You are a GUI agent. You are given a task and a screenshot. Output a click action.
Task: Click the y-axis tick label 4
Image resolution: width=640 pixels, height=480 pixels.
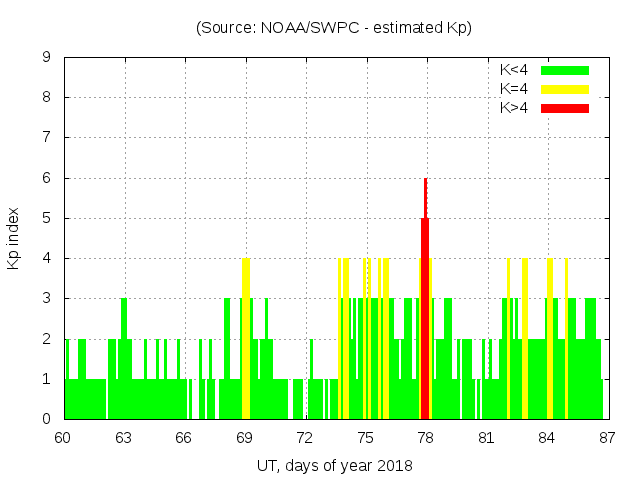point(46,259)
